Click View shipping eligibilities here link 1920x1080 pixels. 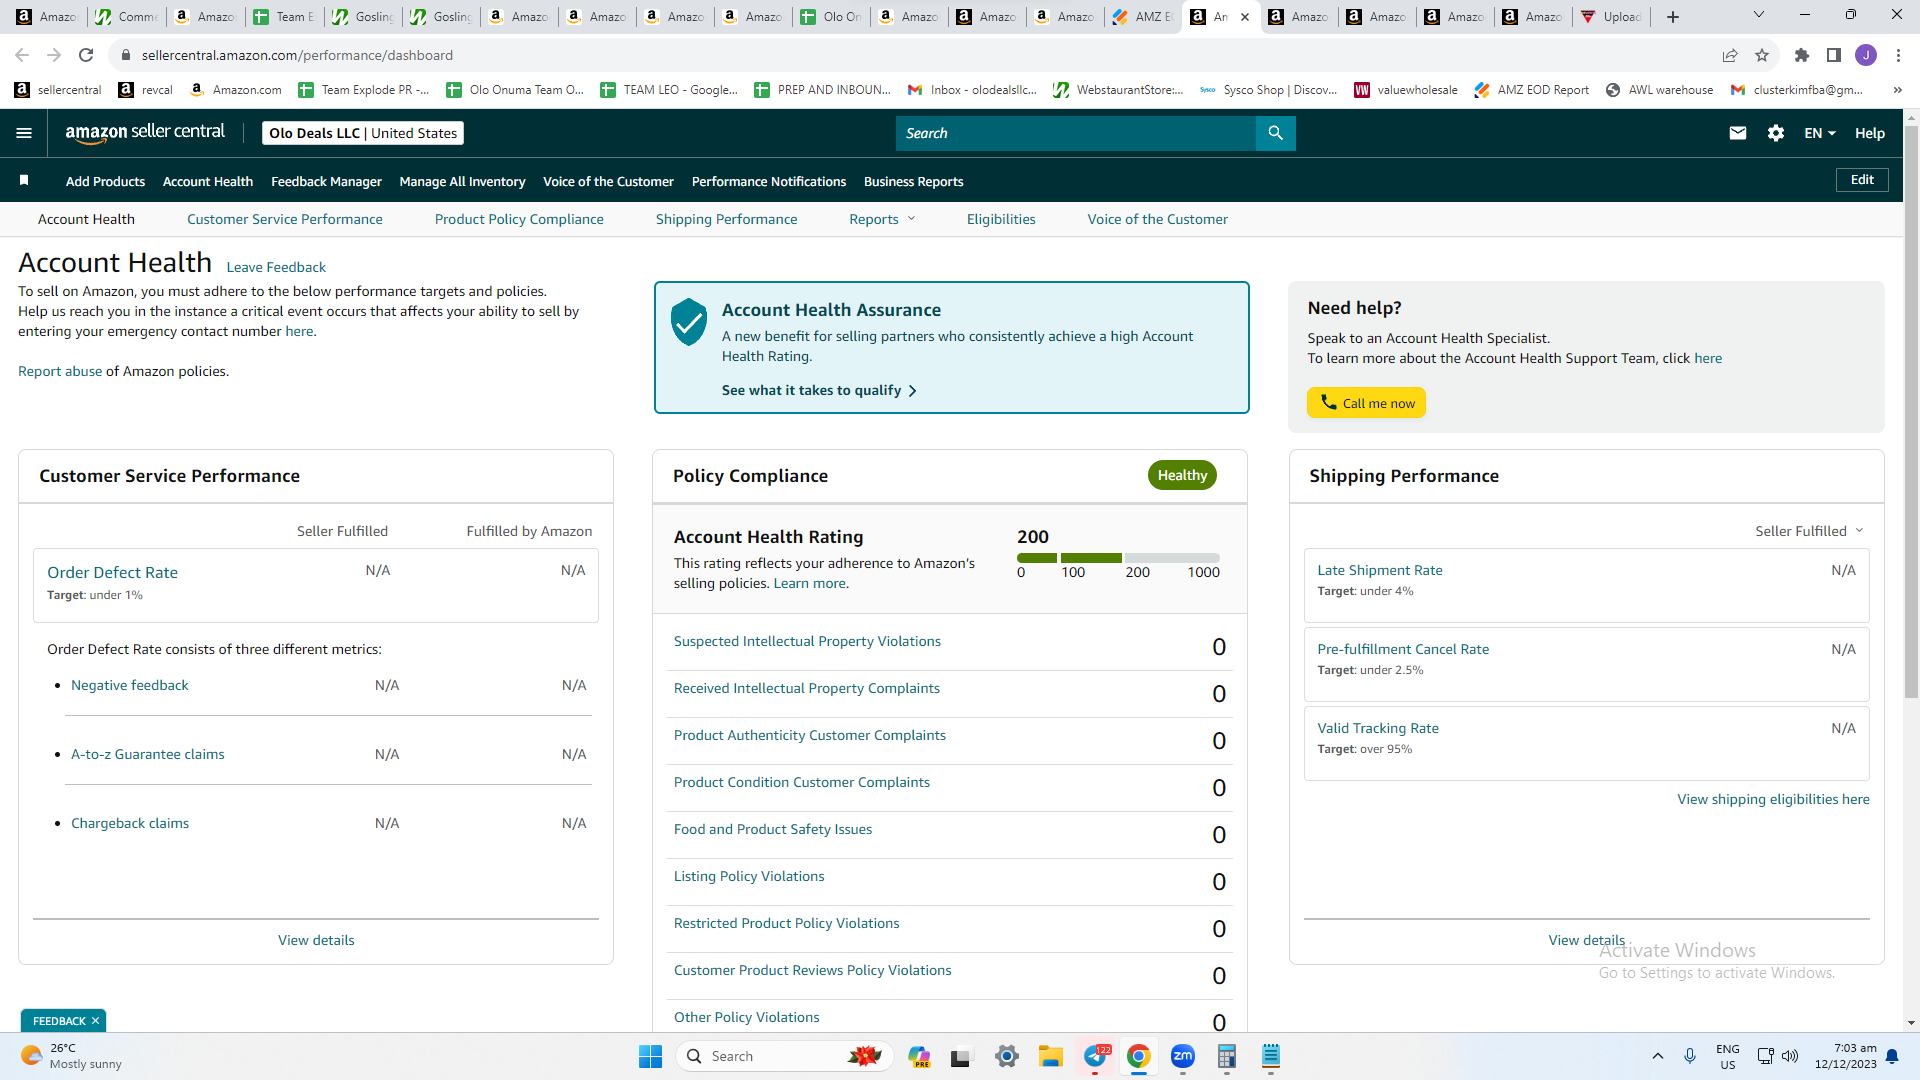(x=1773, y=799)
